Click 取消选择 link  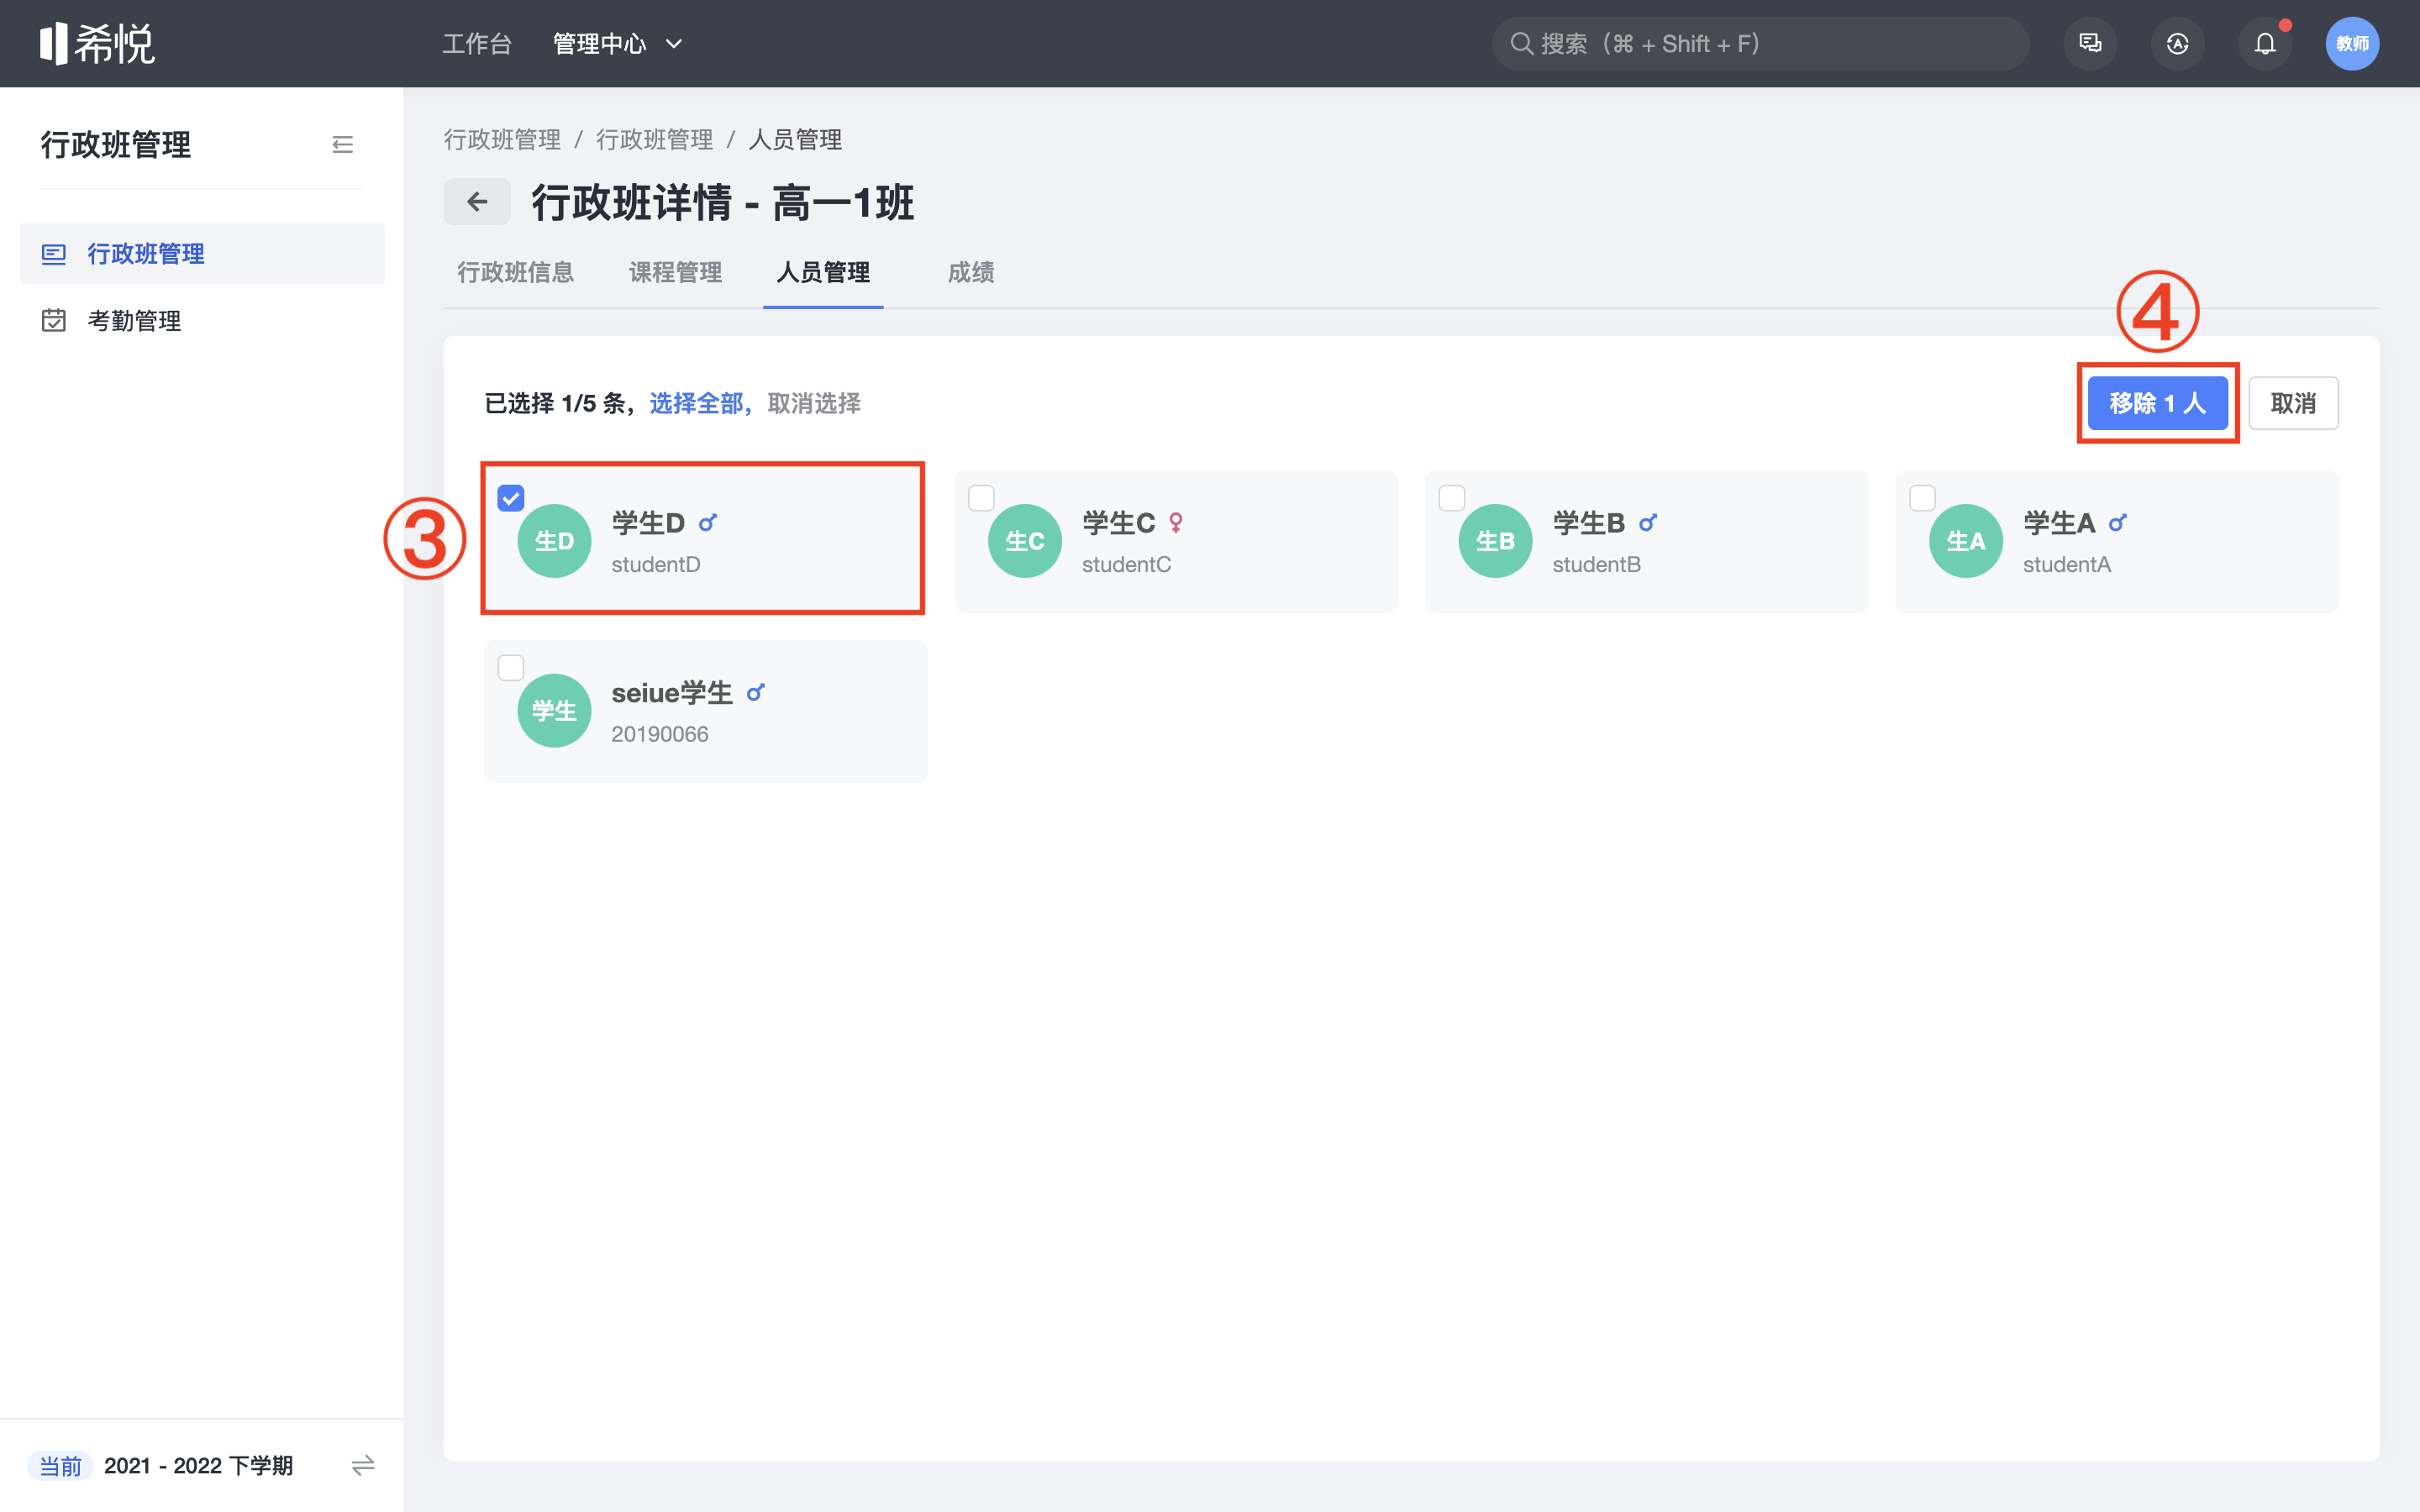coord(814,403)
